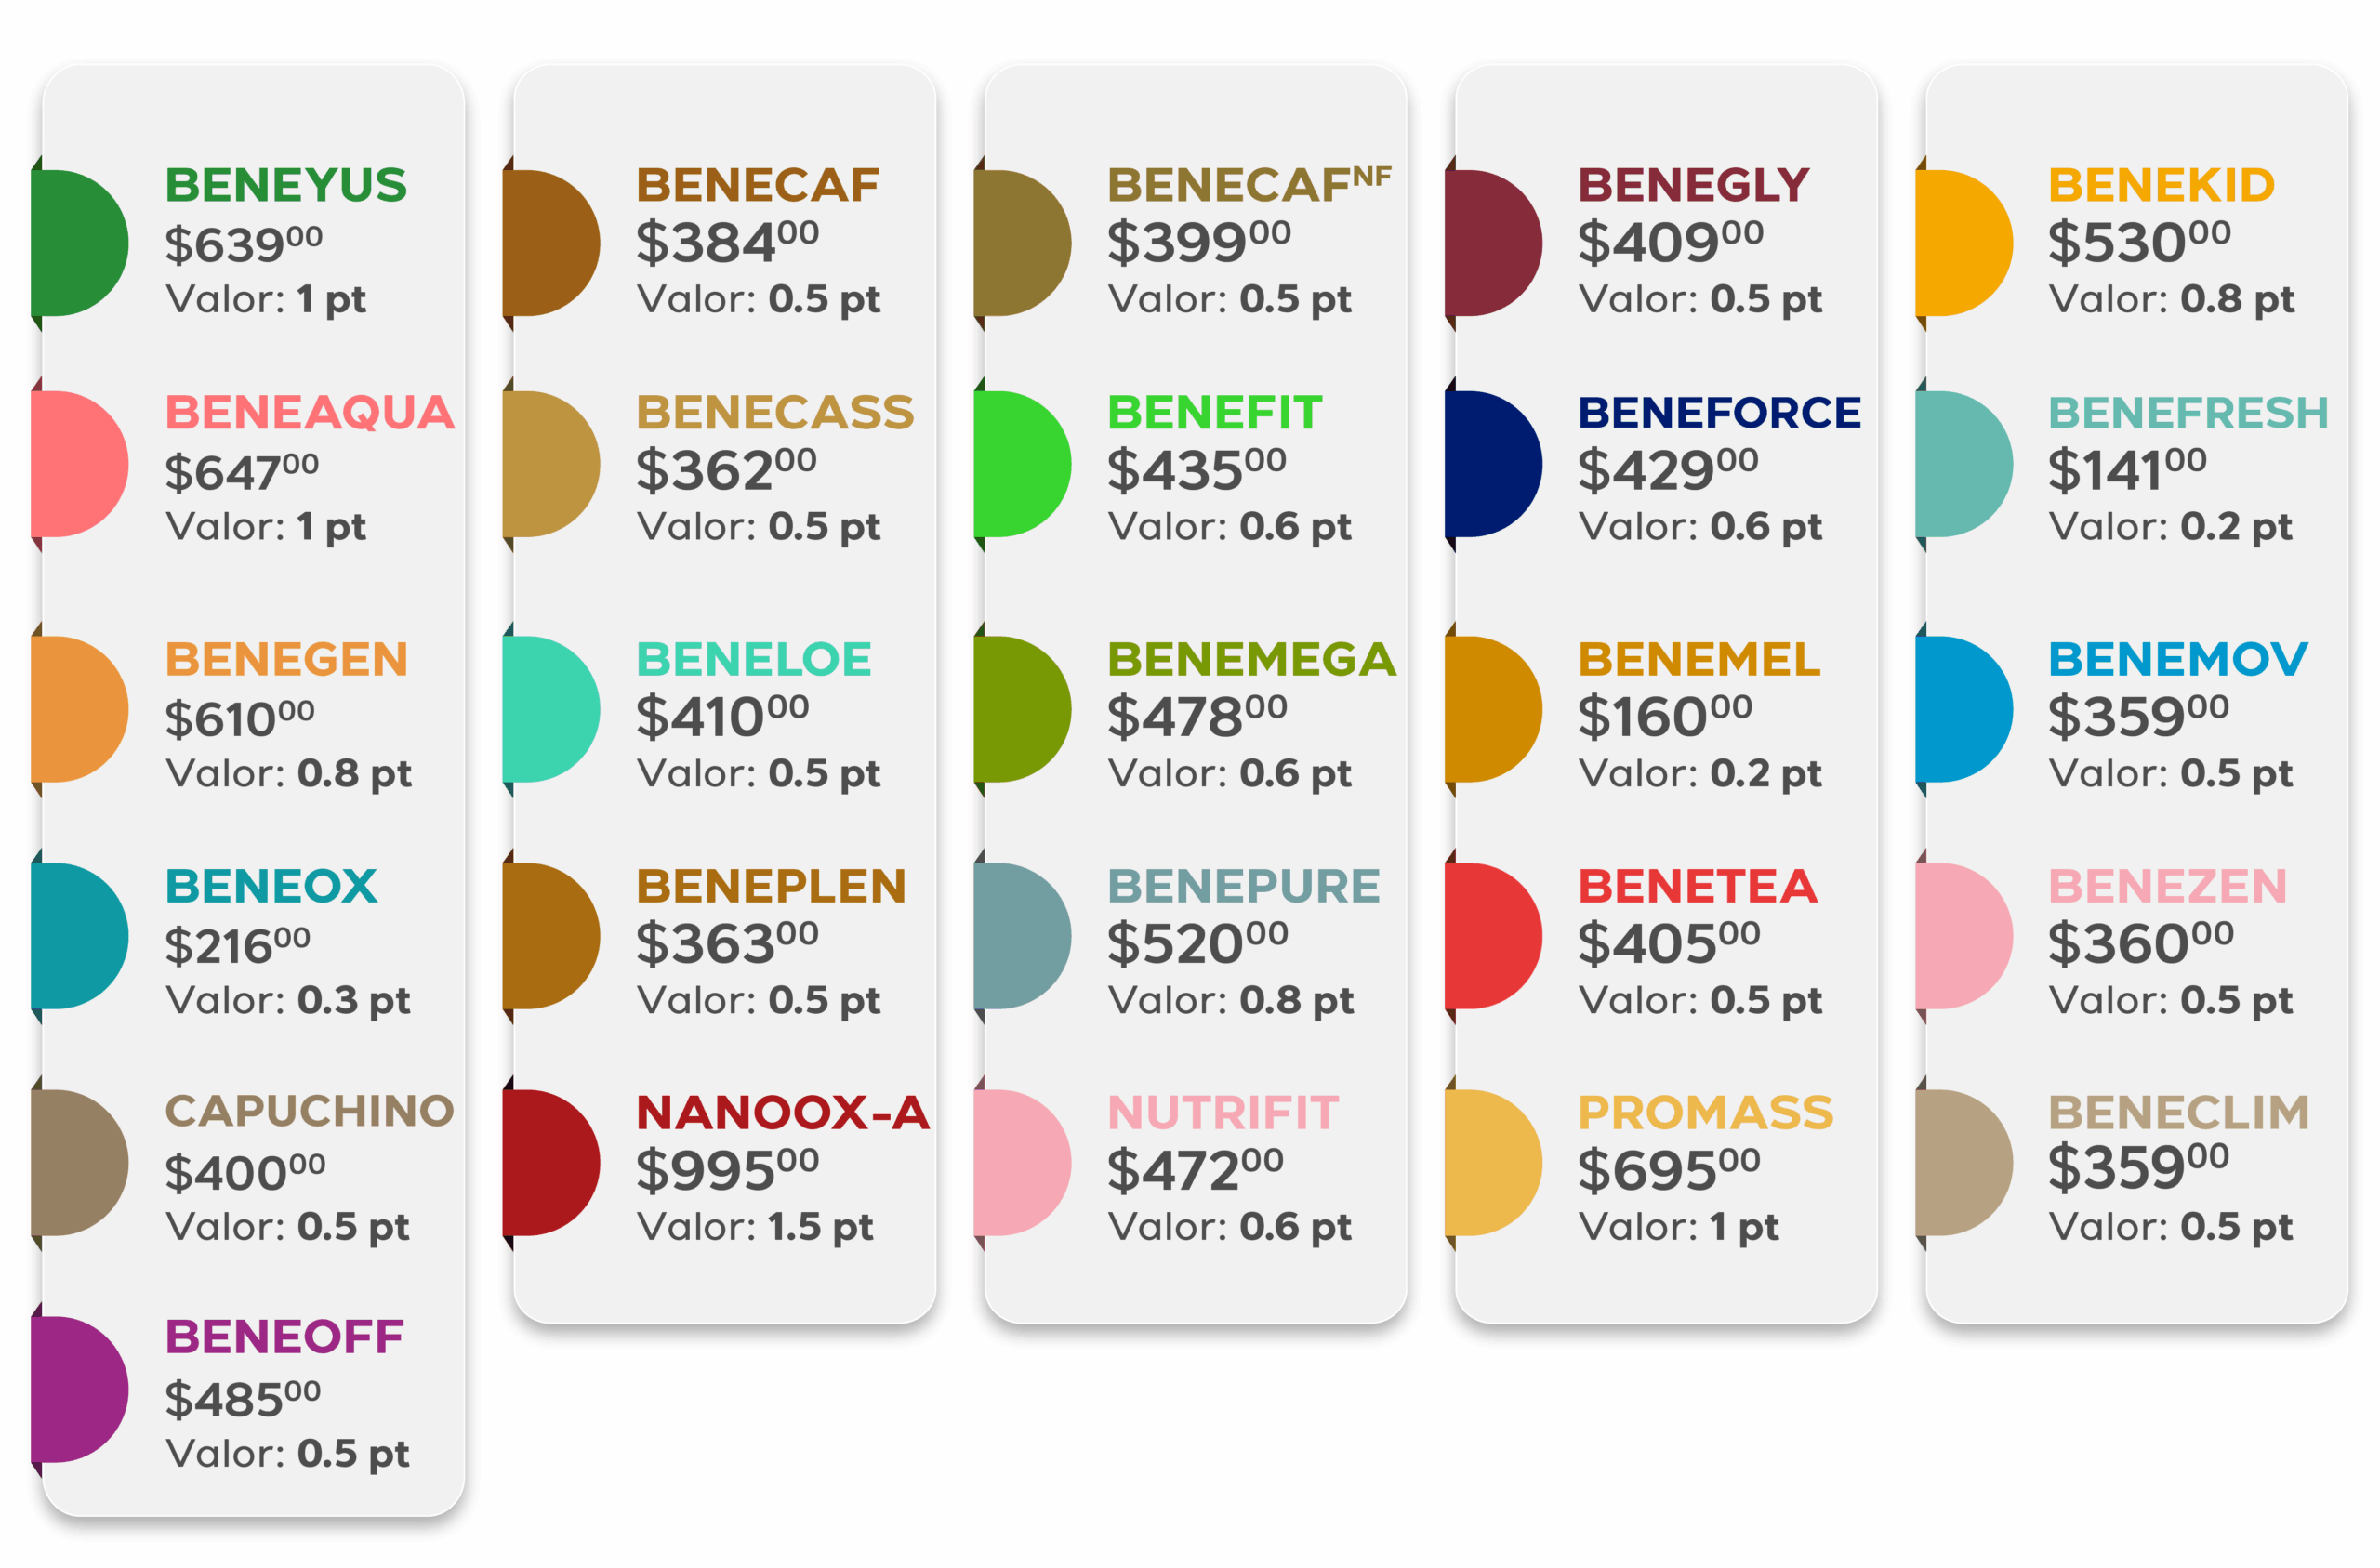Click the BENEMOV product heading

tap(2178, 659)
